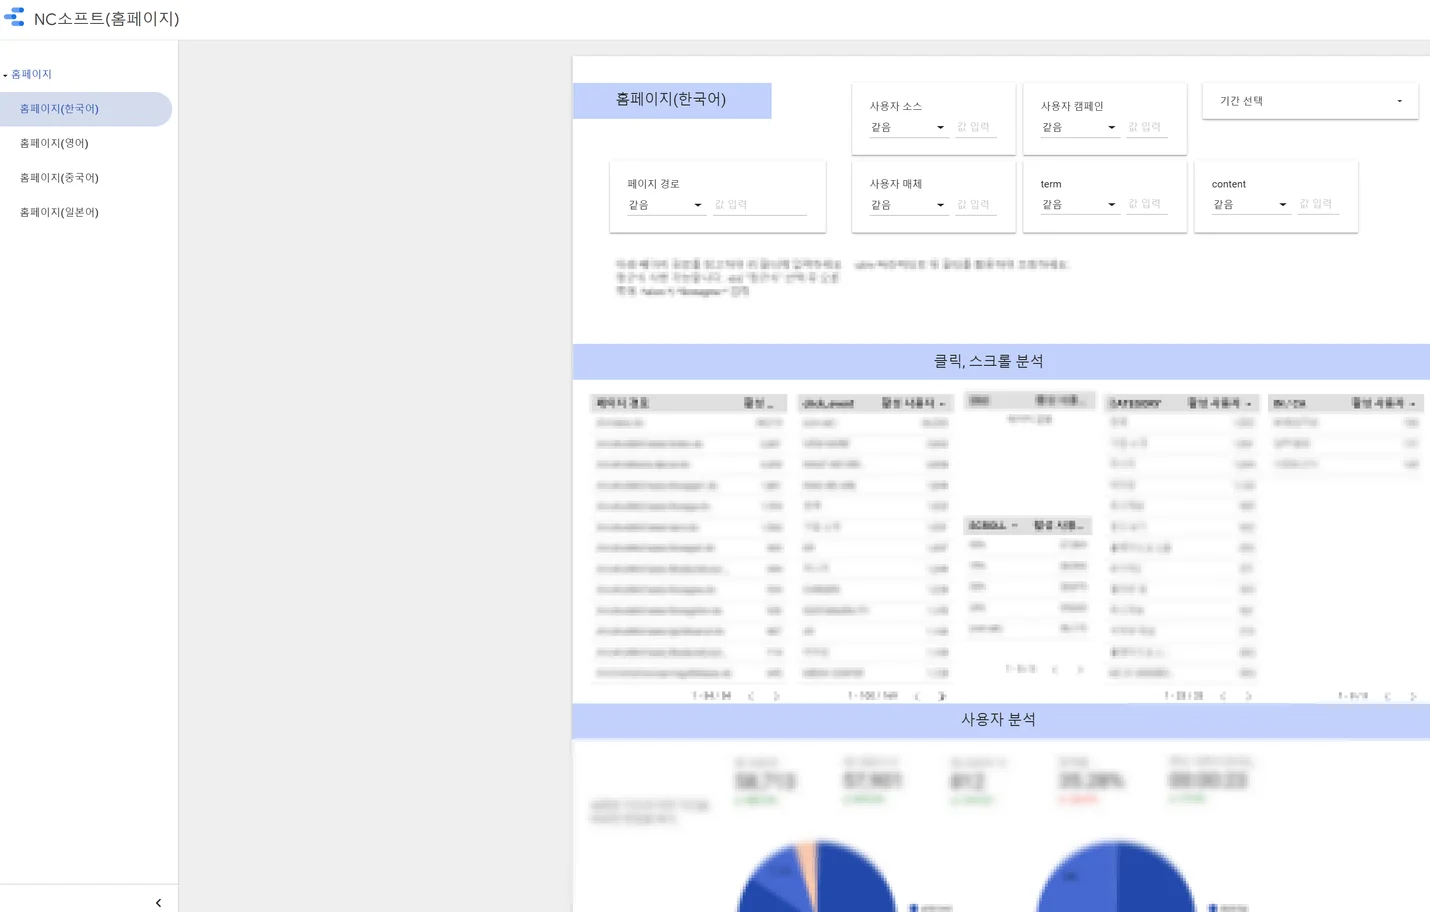Viewport: 1430px width, 912px height.
Task: Switch to 홈페이지(일본어) page
Action: click(59, 212)
